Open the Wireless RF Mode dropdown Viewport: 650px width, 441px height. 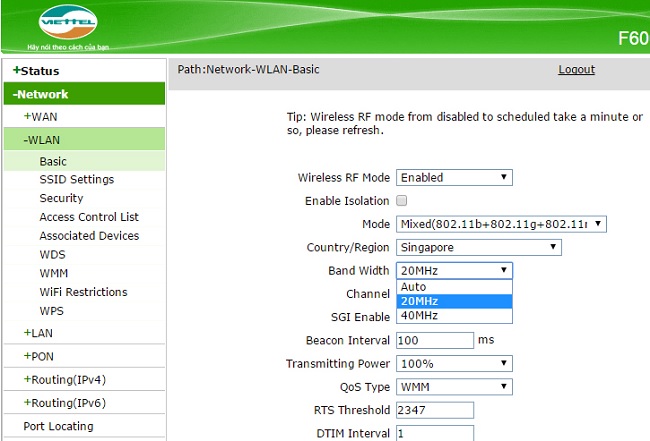(454, 178)
